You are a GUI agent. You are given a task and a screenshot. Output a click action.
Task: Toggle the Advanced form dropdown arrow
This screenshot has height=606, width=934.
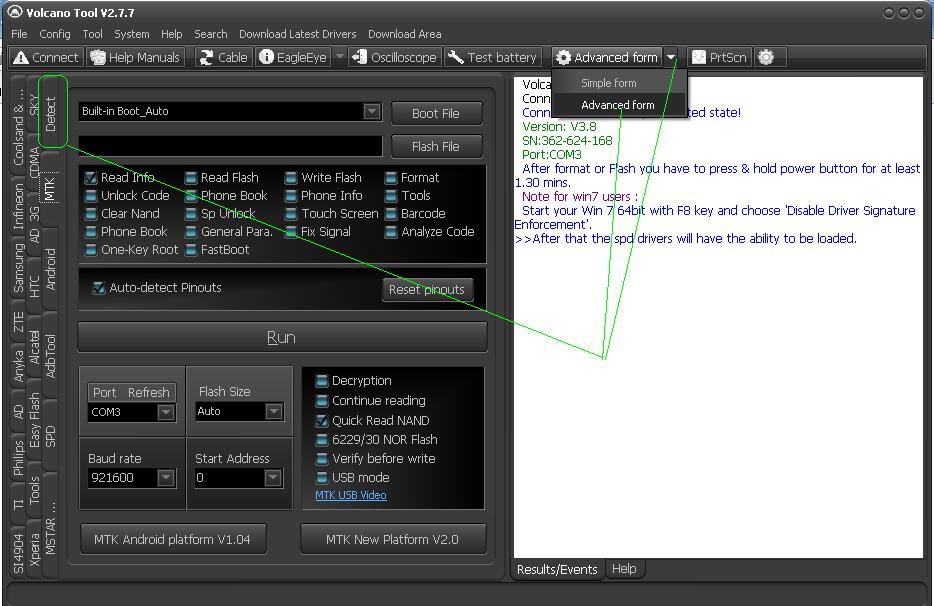[x=671, y=57]
